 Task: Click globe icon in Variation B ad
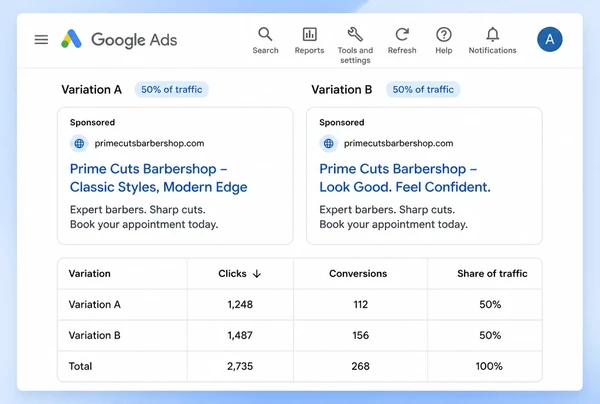pos(329,143)
